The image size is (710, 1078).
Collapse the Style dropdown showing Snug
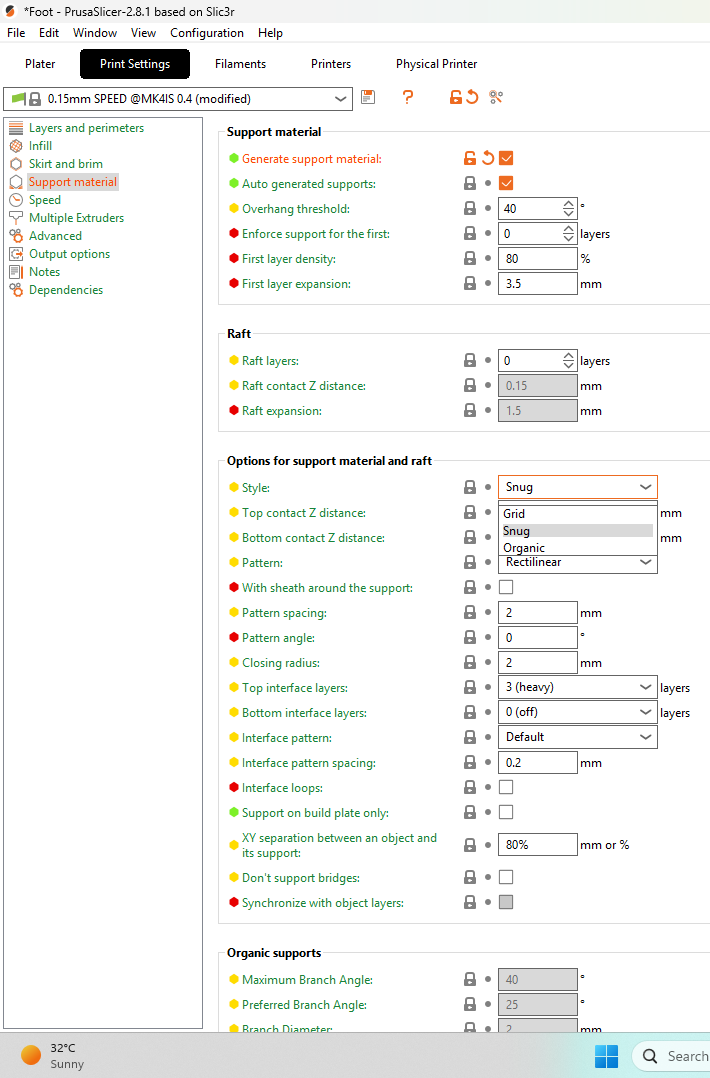tap(577, 487)
